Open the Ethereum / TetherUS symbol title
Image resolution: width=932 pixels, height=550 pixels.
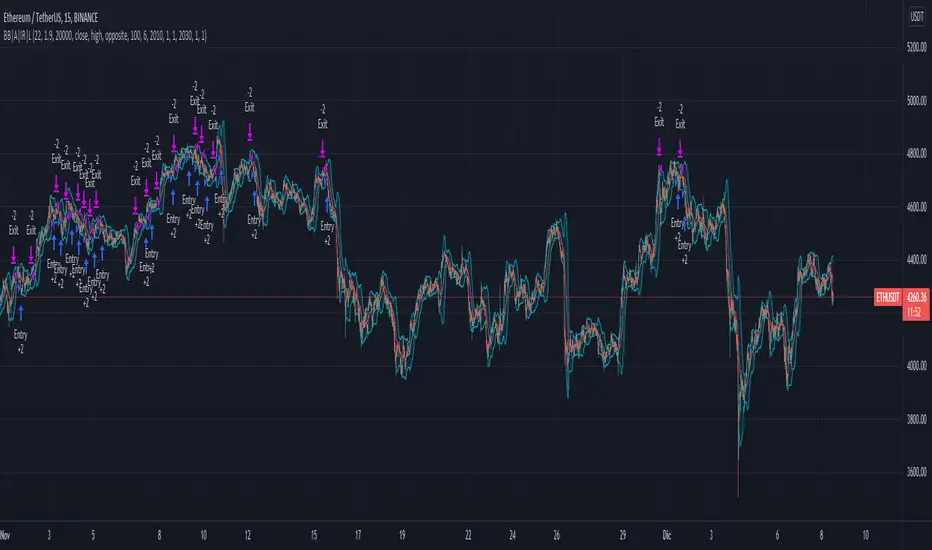point(51,18)
